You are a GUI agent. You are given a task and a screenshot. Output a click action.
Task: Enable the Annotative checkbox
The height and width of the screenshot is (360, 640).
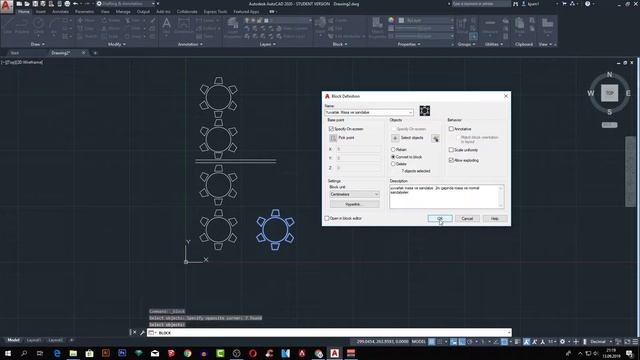click(x=451, y=129)
